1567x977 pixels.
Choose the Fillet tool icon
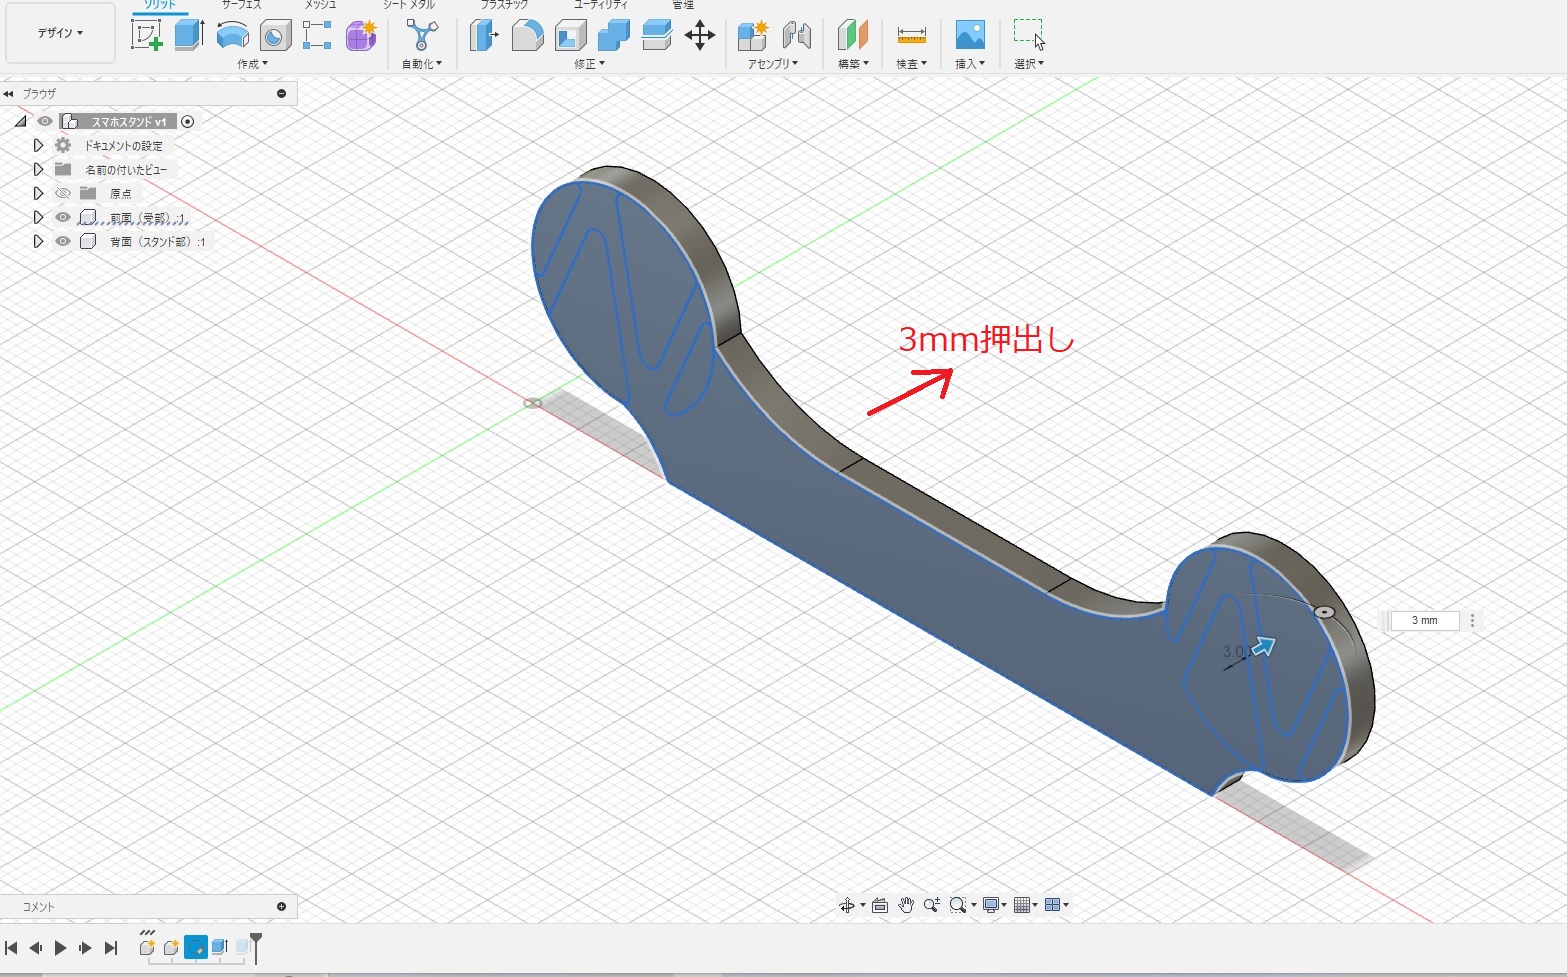coord(527,36)
